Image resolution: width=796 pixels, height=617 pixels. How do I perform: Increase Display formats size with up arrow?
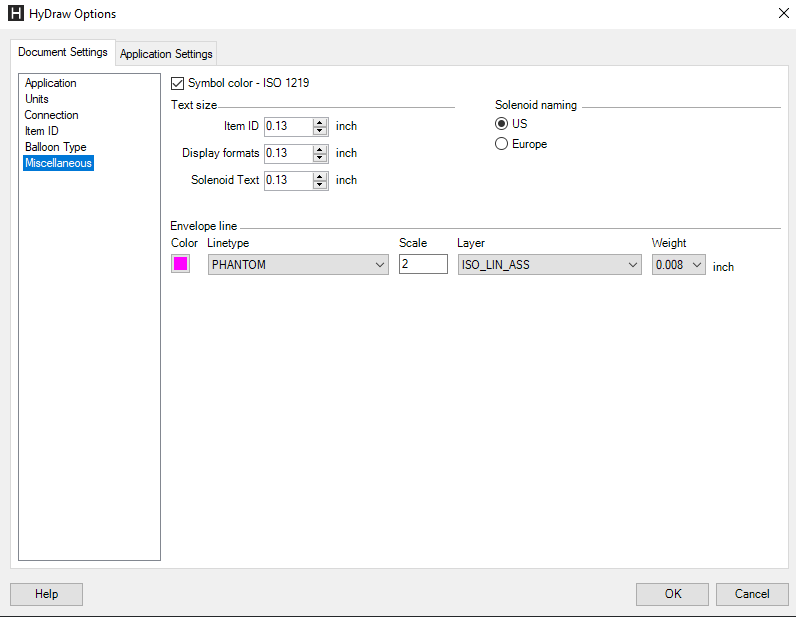320,149
